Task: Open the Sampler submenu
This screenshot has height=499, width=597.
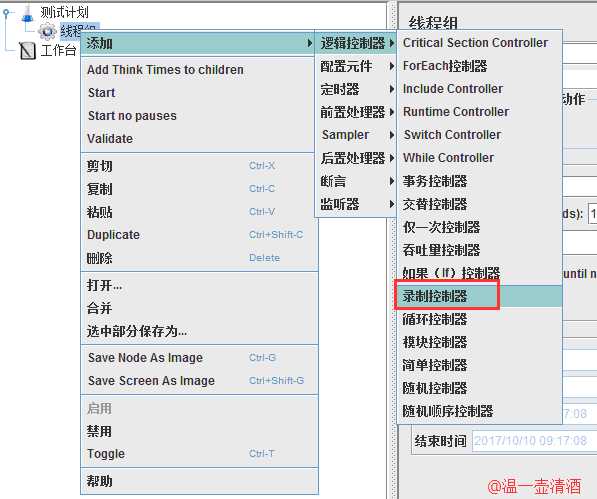Action: click(356, 135)
